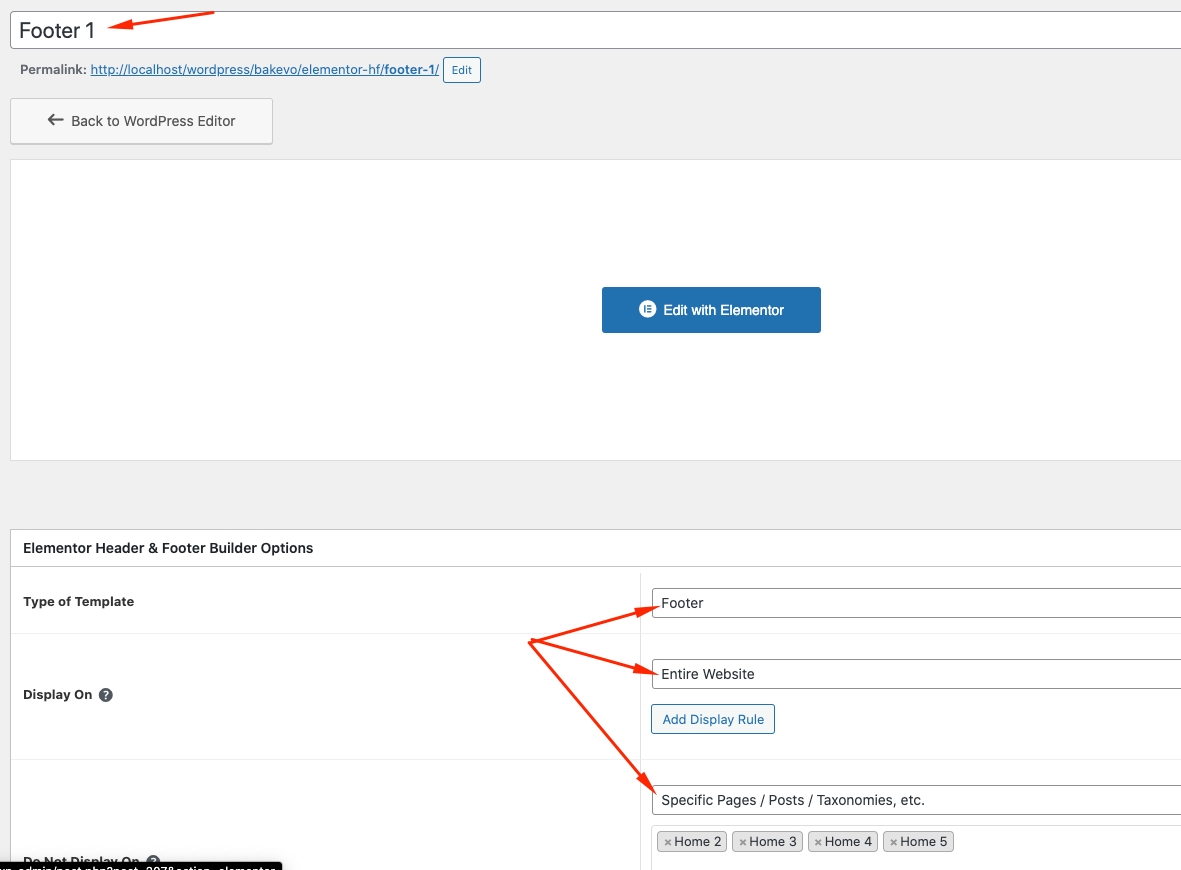Click the left arrow back icon

(x=56, y=120)
